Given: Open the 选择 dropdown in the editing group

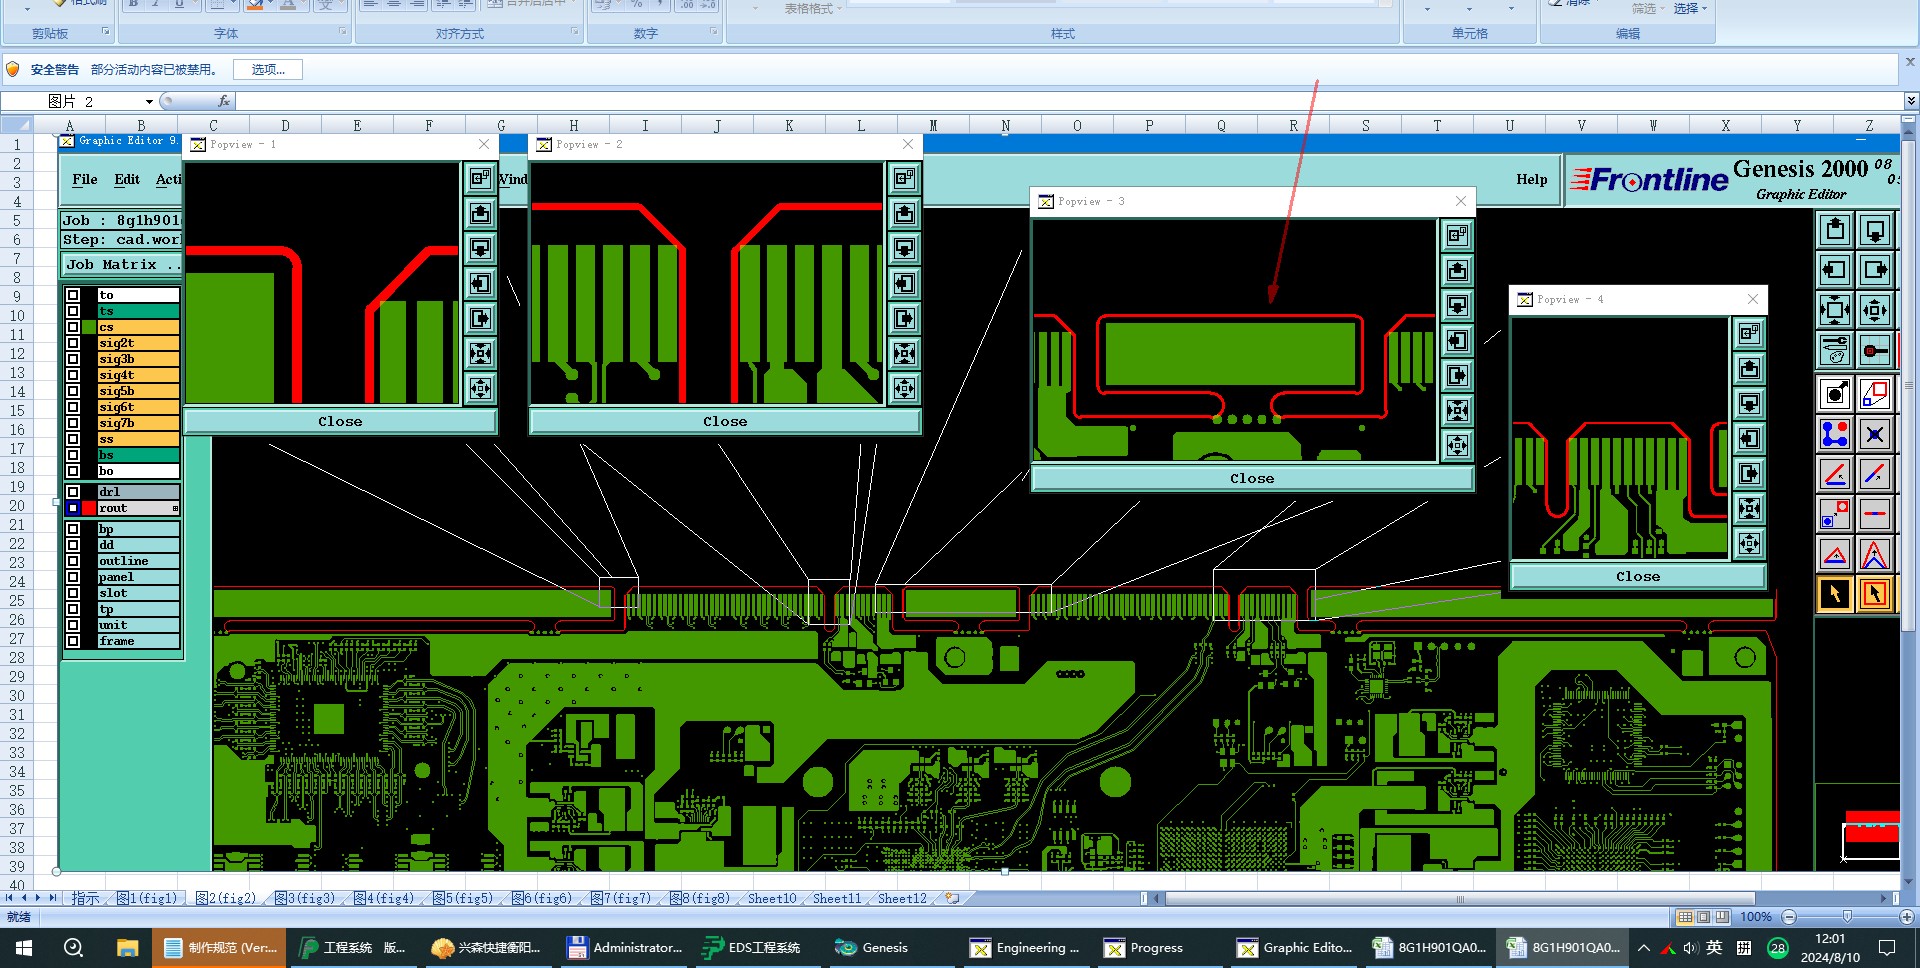Looking at the screenshot, I should click(1690, 8).
